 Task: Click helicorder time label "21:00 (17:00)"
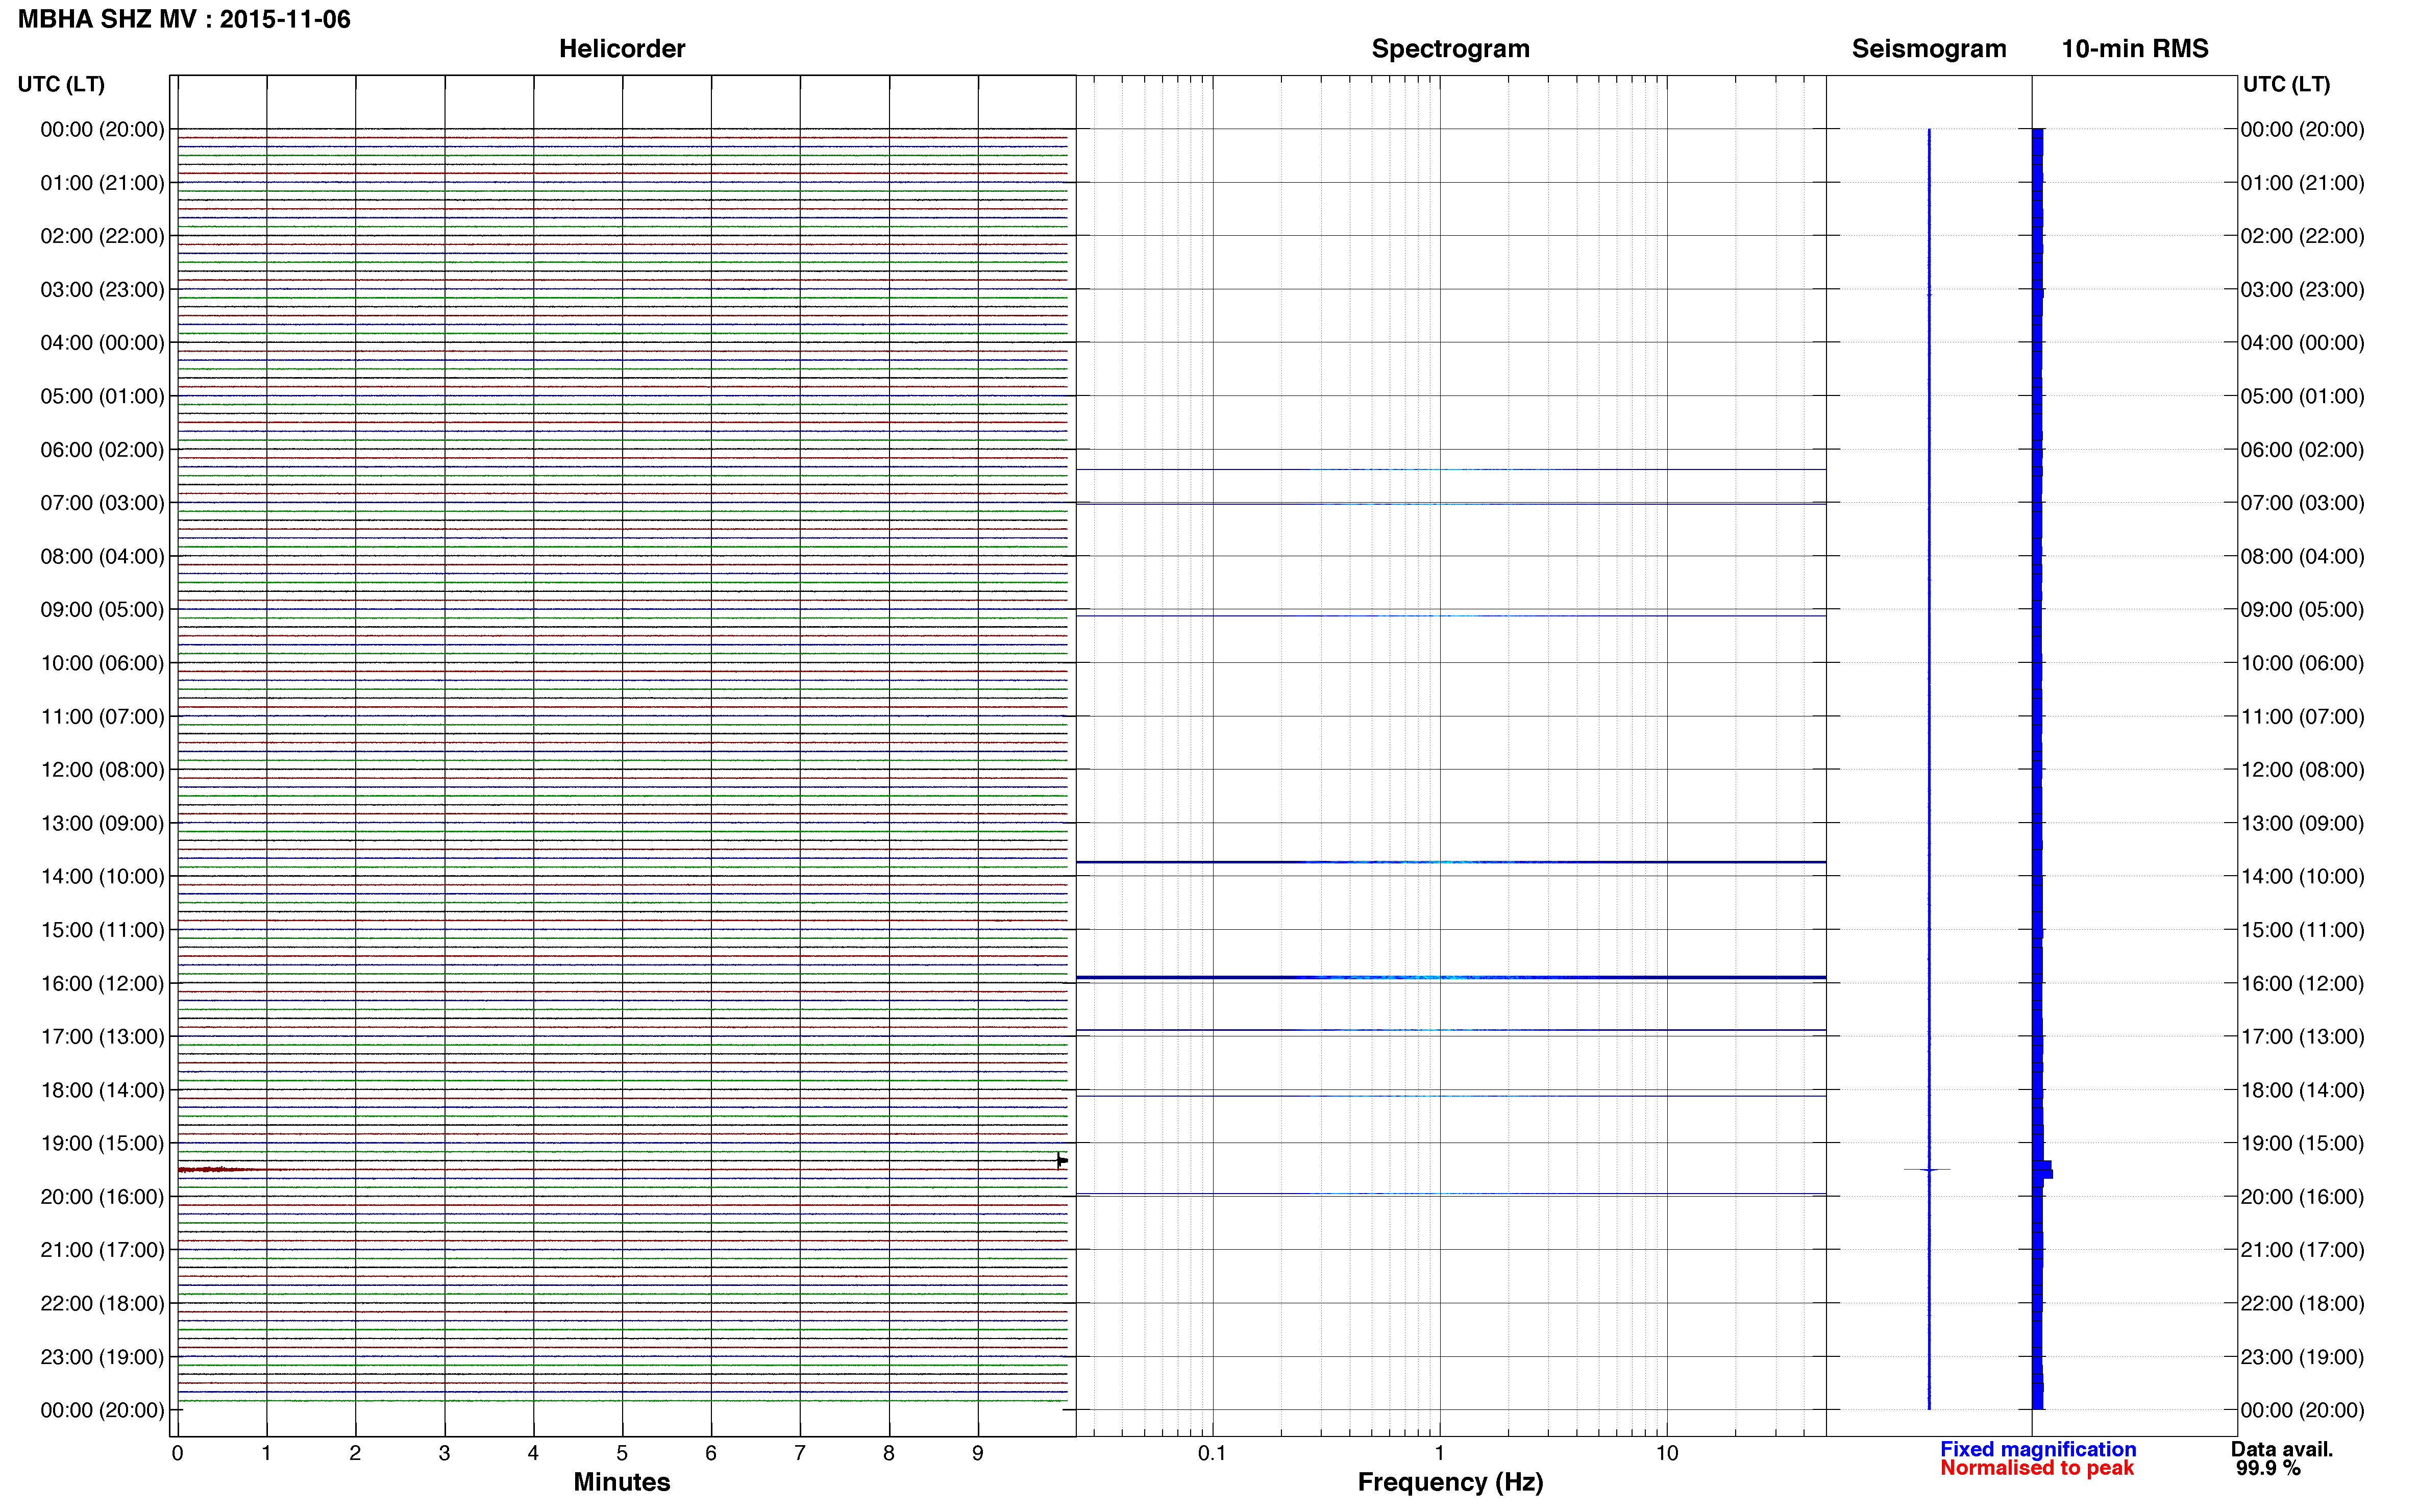pos(102,1250)
